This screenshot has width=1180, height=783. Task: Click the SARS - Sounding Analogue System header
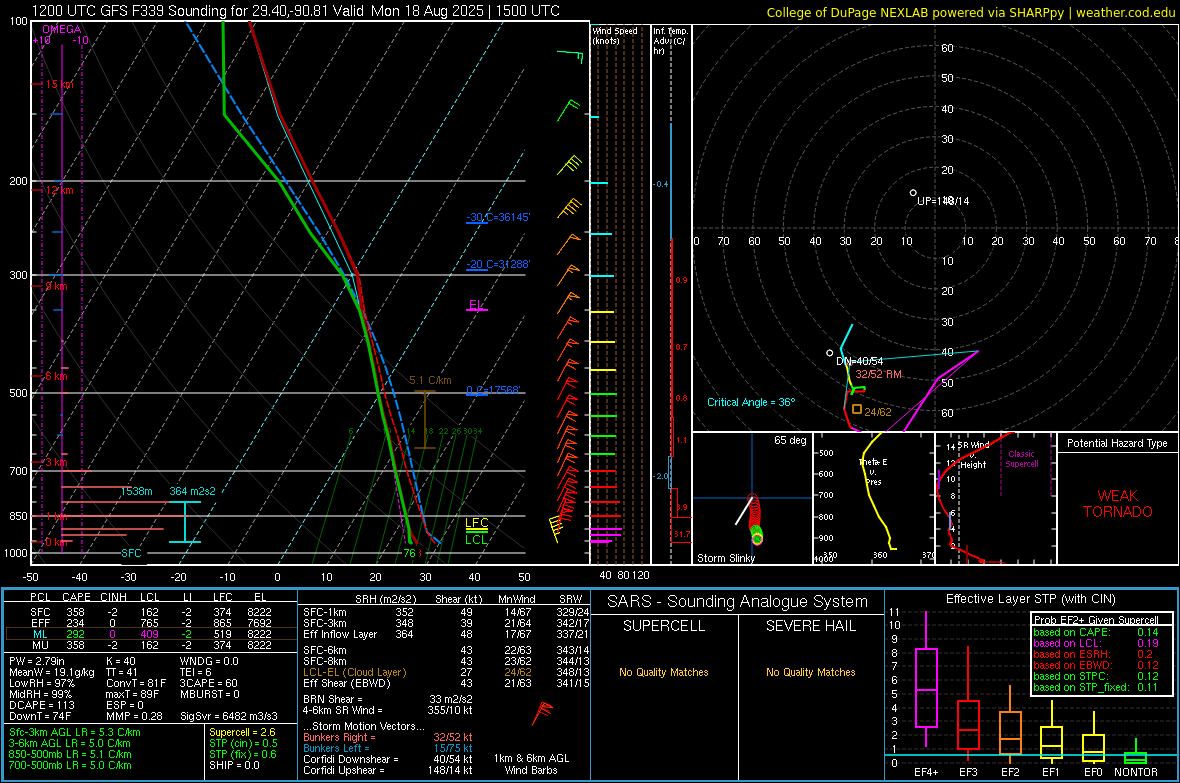(x=738, y=601)
